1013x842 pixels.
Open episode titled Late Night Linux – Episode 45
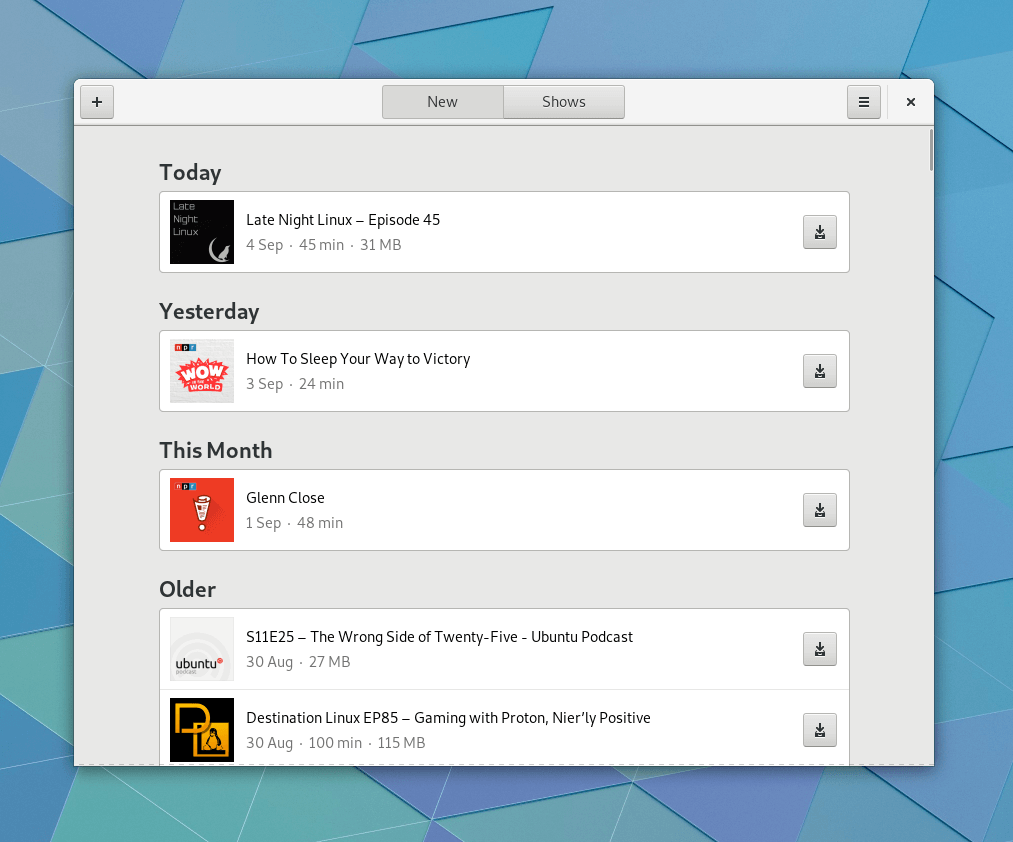343,220
